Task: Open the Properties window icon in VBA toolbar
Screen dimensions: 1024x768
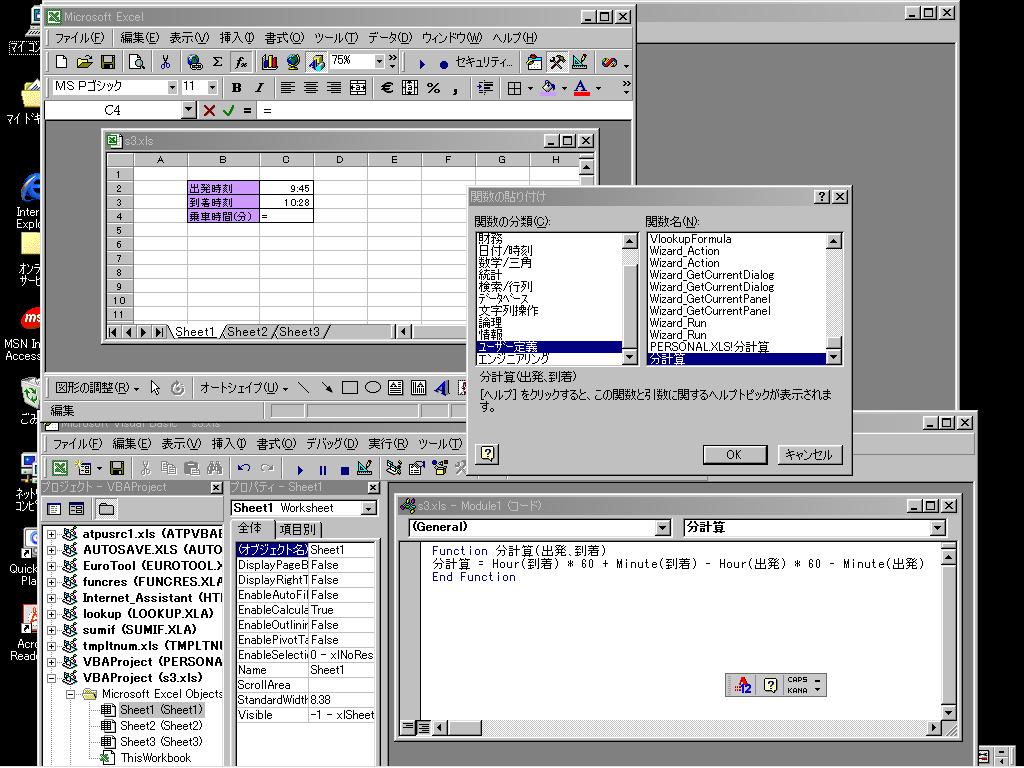Action: click(x=417, y=468)
